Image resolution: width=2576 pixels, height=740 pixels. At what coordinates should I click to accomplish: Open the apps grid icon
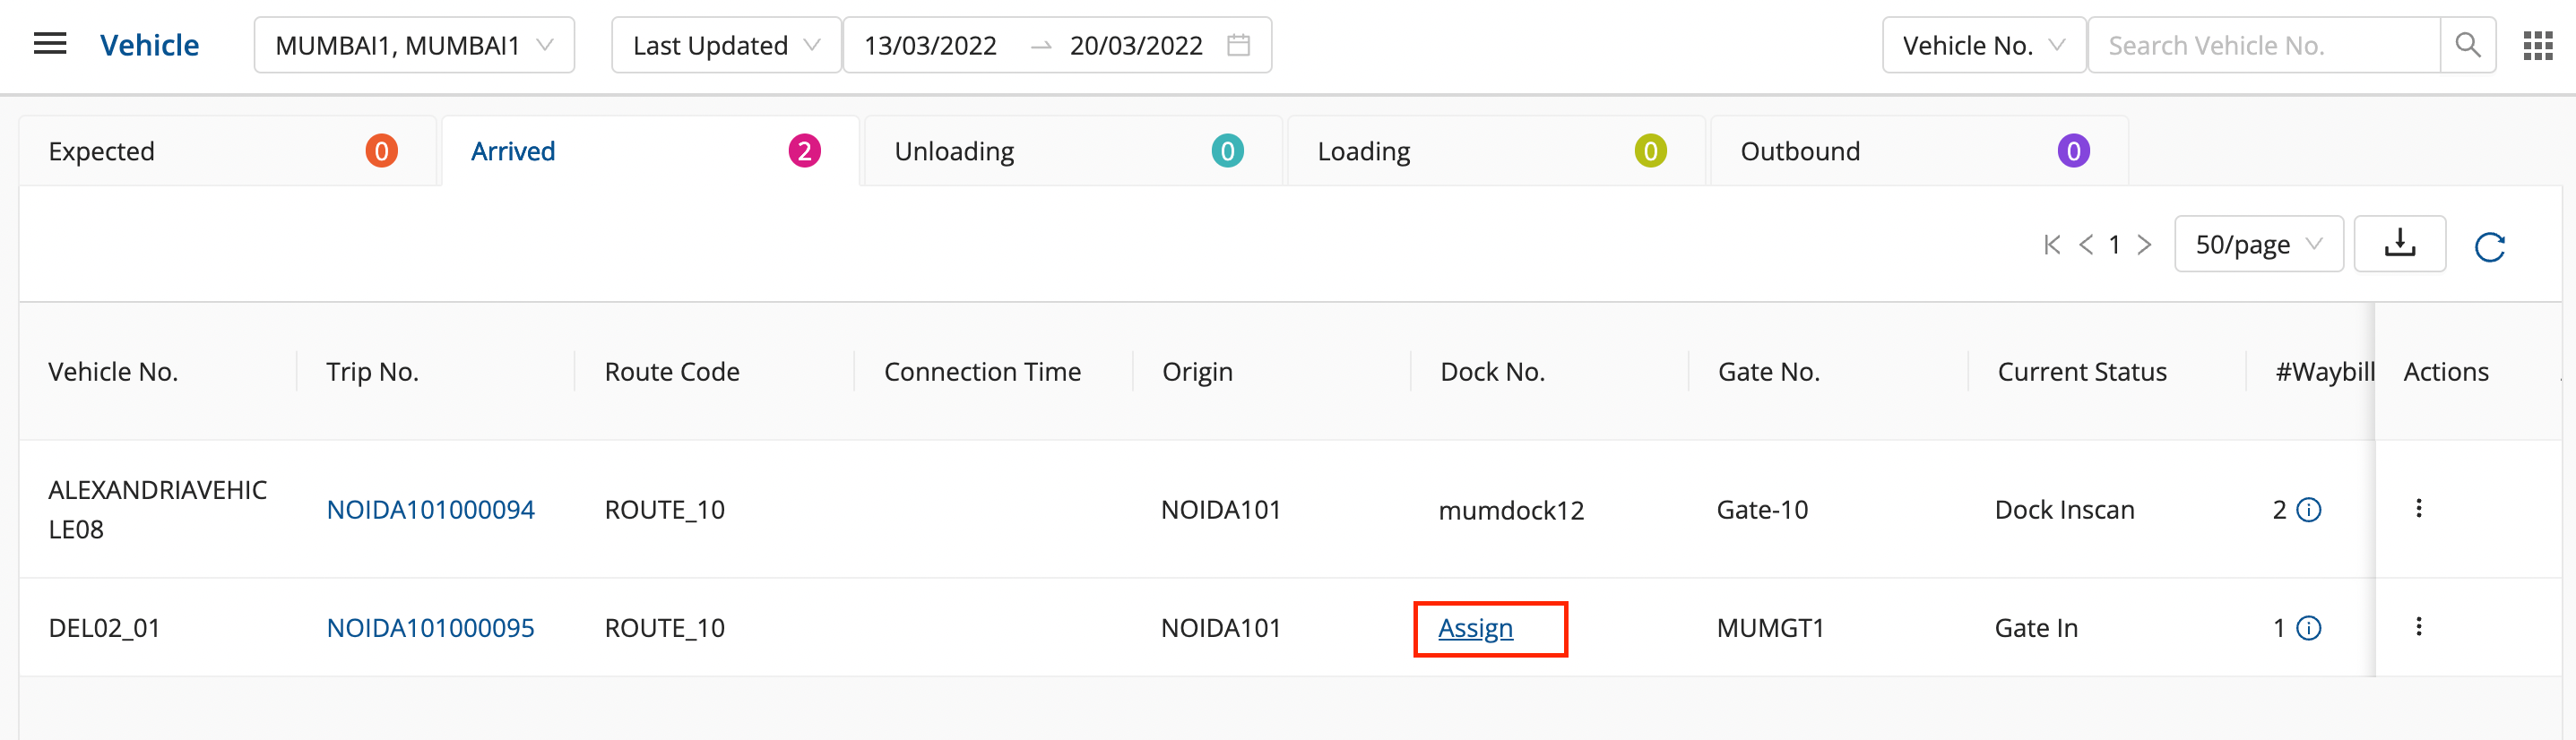click(2538, 45)
